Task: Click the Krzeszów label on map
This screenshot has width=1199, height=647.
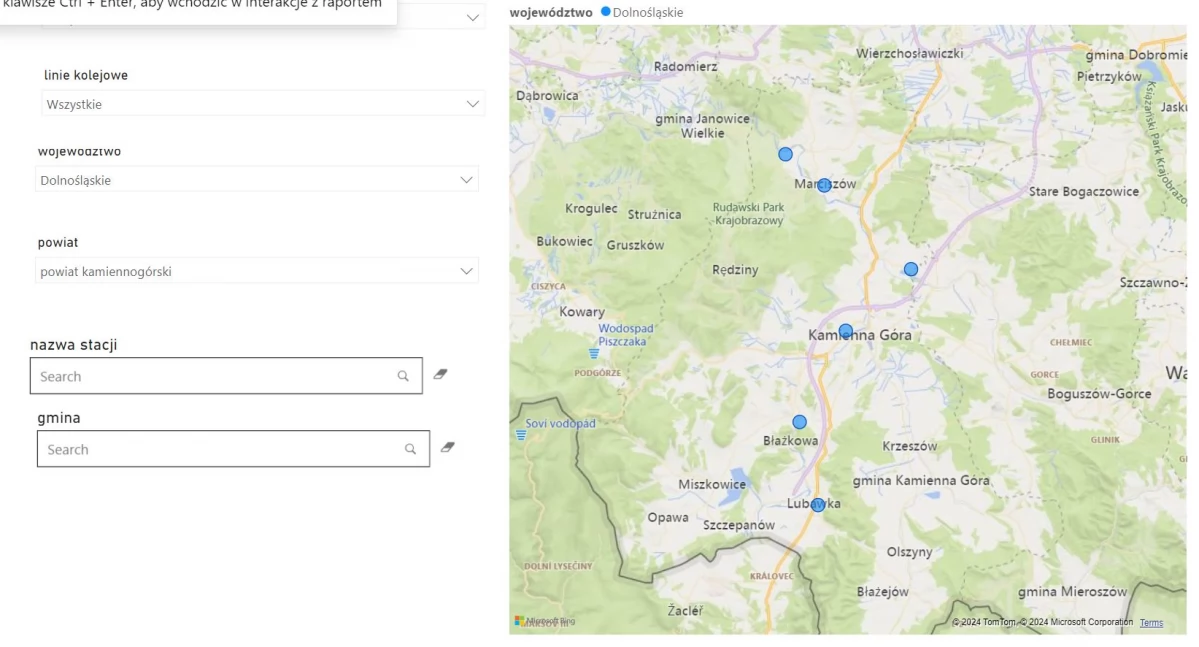Action: click(909, 446)
